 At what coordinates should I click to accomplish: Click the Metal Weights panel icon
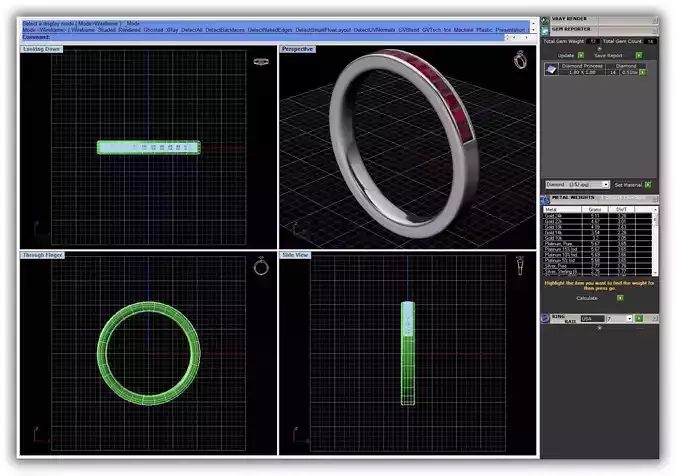[545, 199]
